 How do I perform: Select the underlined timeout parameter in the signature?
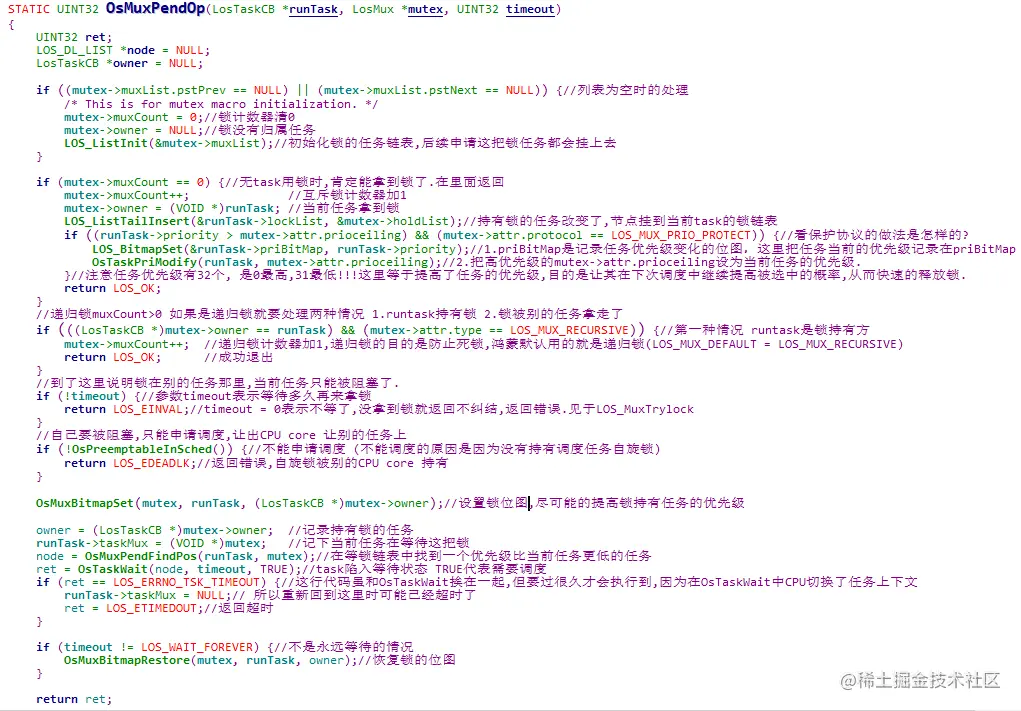point(530,9)
